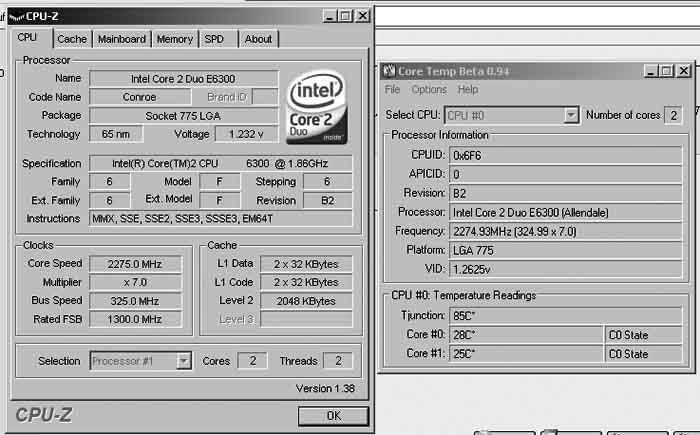This screenshot has width=700, height=435.
Task: Click the Code Name value Conroe
Action: tap(140, 97)
